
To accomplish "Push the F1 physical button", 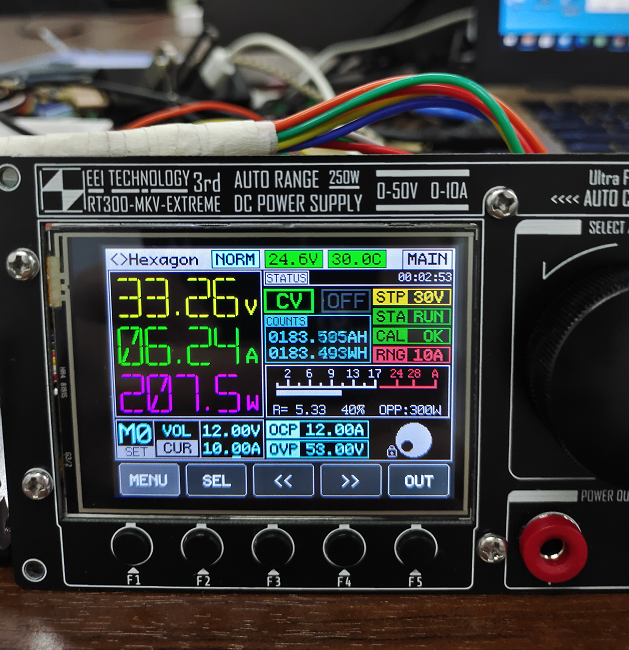I will point(132,546).
